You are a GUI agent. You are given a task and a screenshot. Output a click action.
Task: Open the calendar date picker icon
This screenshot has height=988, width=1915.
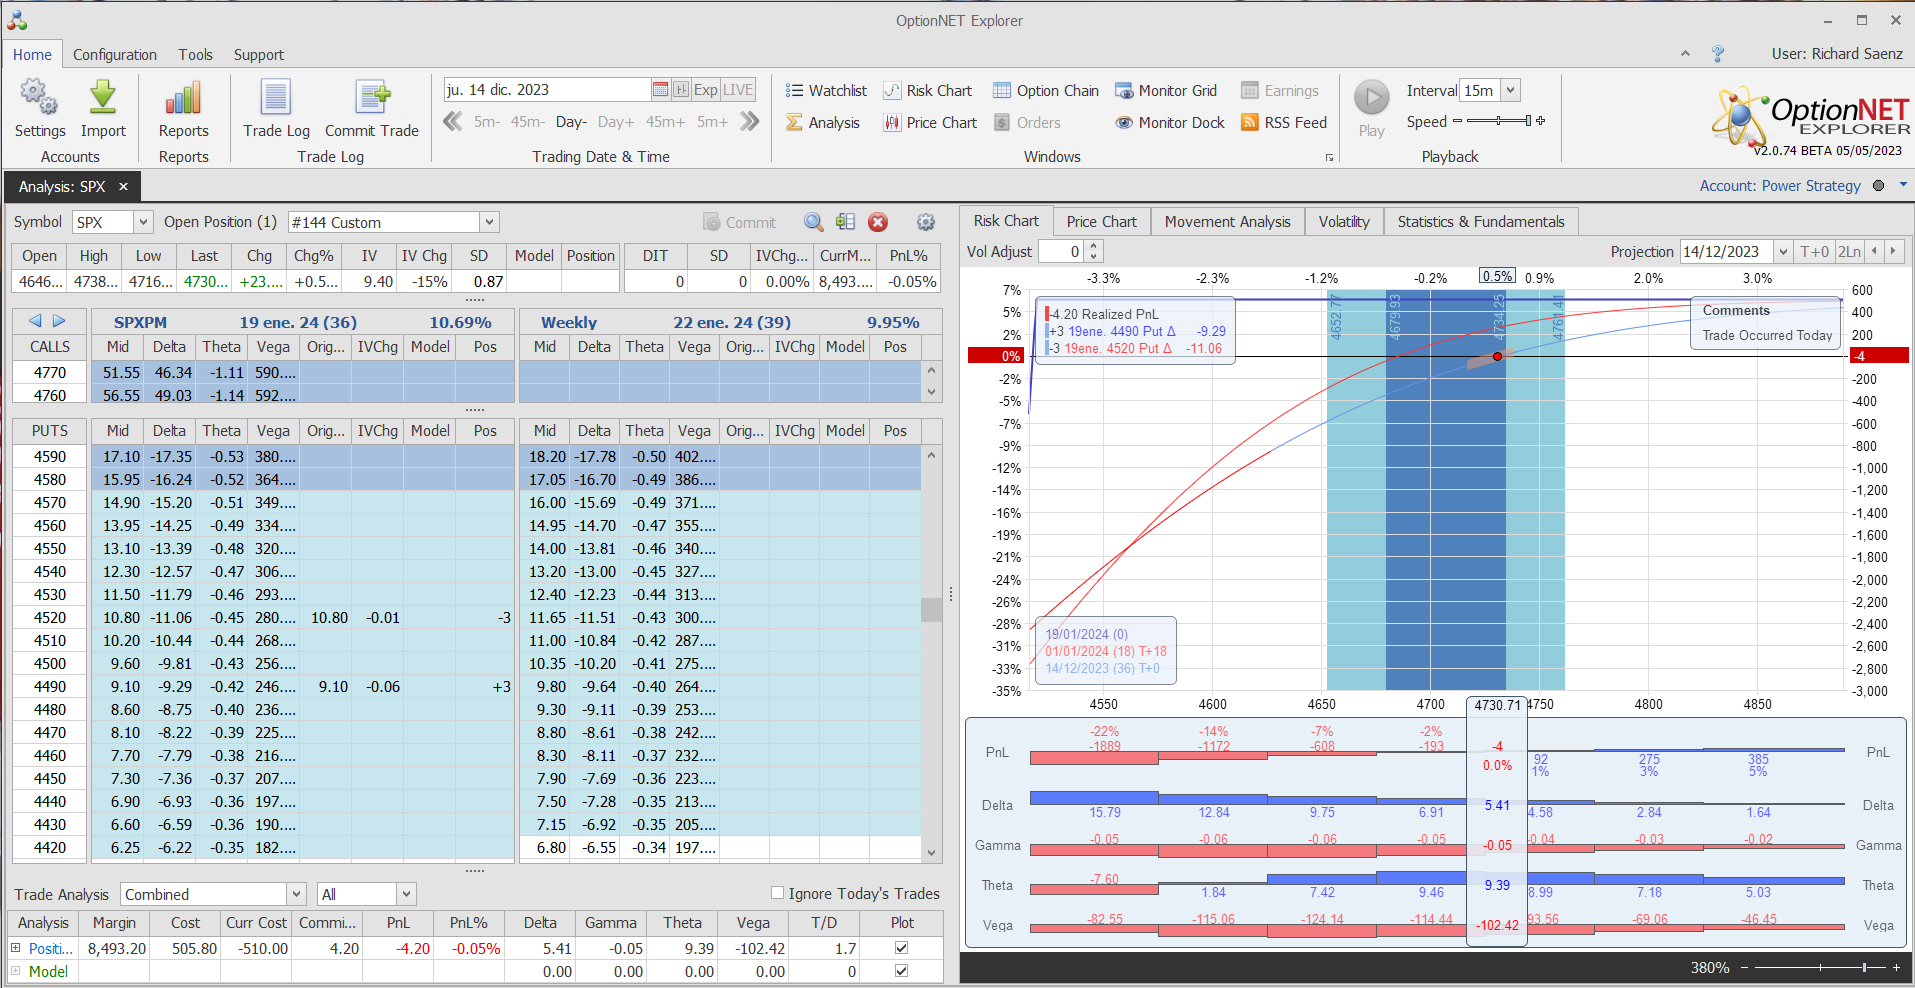click(x=660, y=90)
